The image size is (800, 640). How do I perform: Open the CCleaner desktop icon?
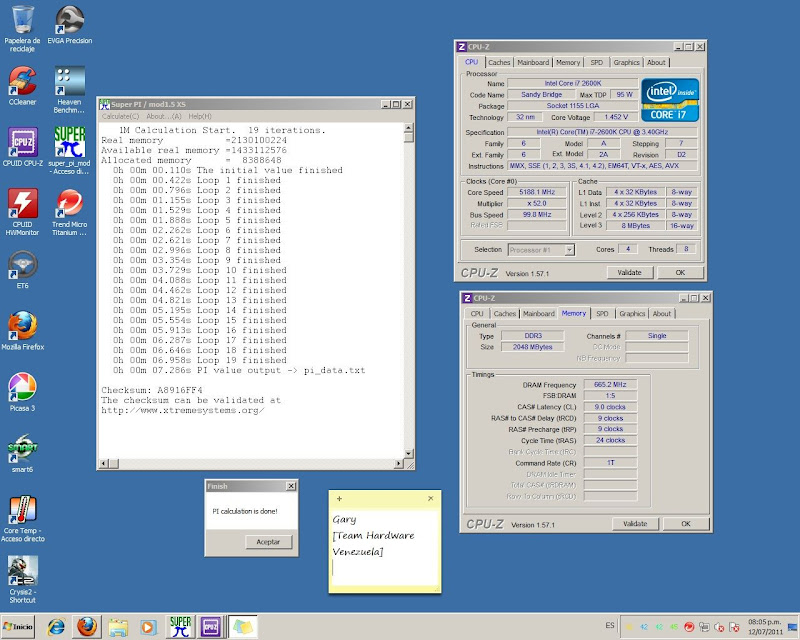pyautogui.click(x=22, y=82)
